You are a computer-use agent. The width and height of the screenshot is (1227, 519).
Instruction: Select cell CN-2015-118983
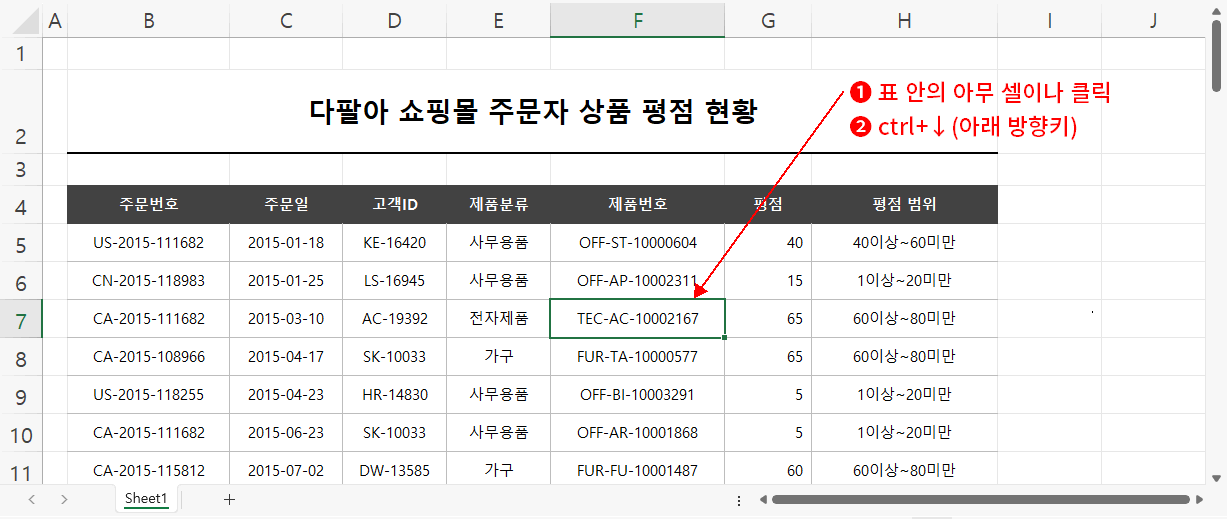(x=148, y=281)
